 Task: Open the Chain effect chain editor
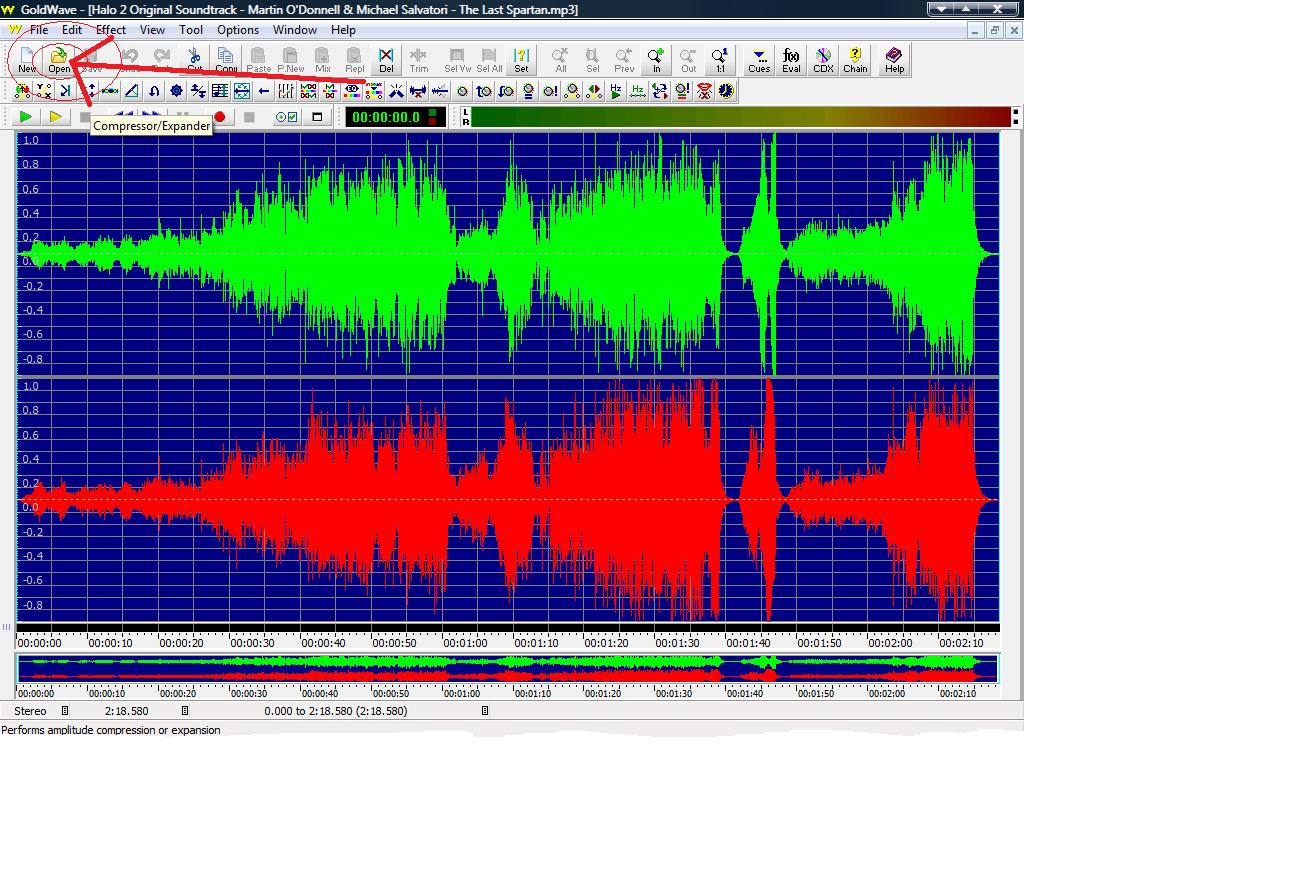855,59
